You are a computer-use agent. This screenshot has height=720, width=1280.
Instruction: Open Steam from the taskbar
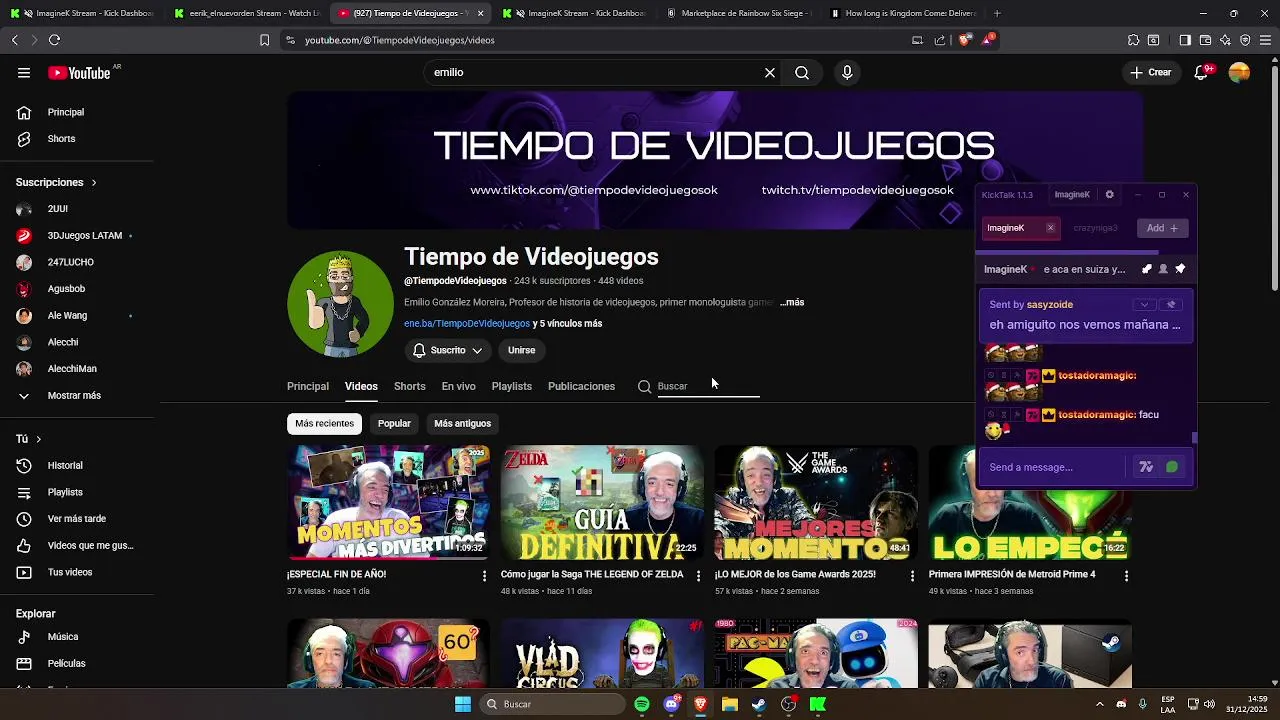[759, 704]
